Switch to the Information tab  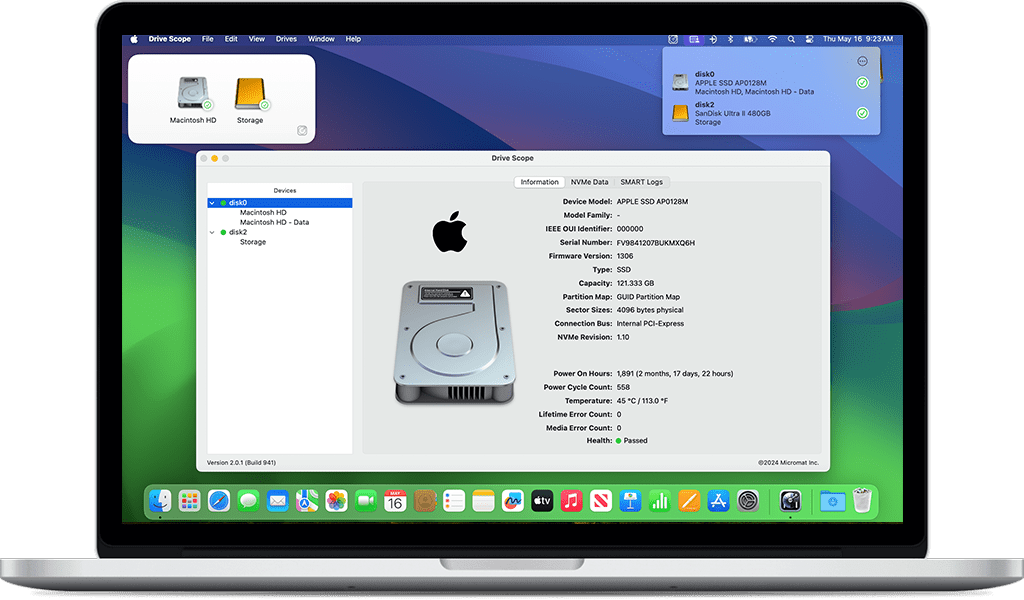[x=539, y=182]
